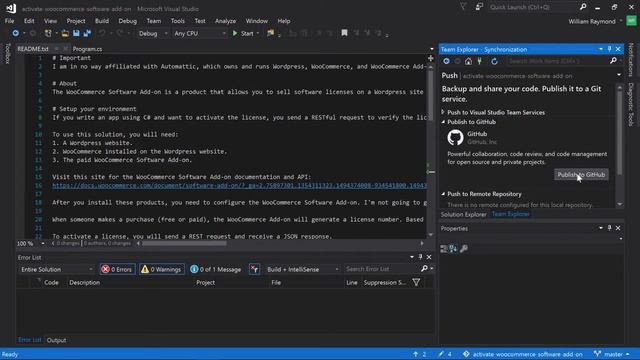Collapse the Push to Remote Repository section
Viewport: 640px width, 360px height.
tap(443, 194)
